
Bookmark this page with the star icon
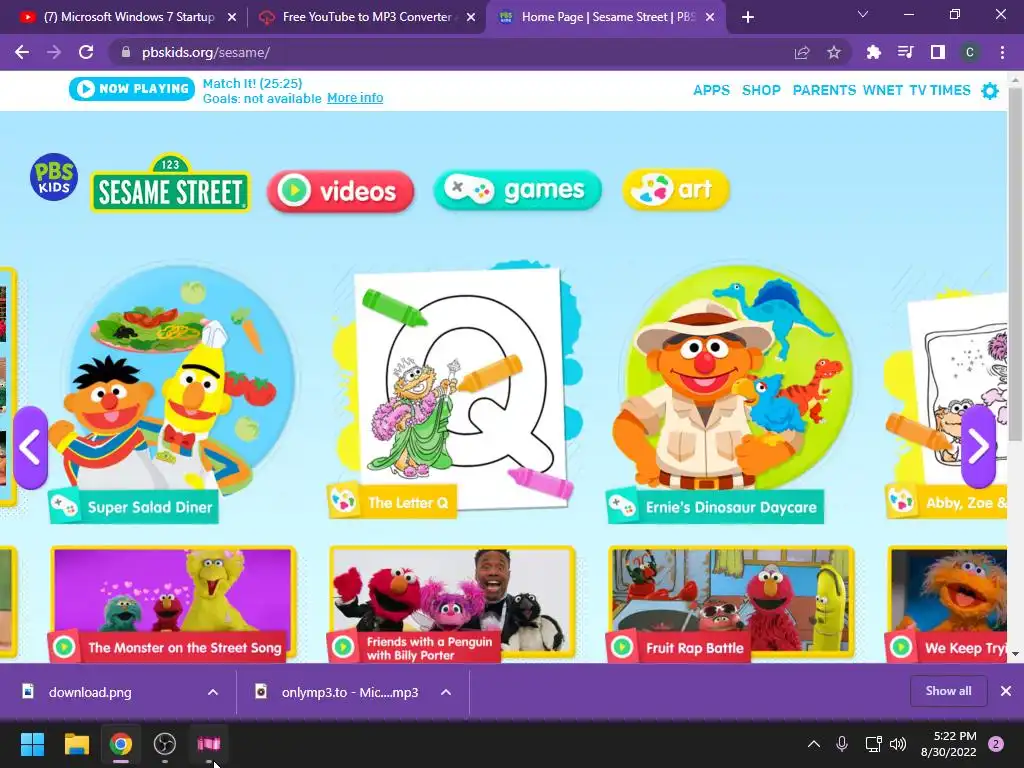(834, 52)
